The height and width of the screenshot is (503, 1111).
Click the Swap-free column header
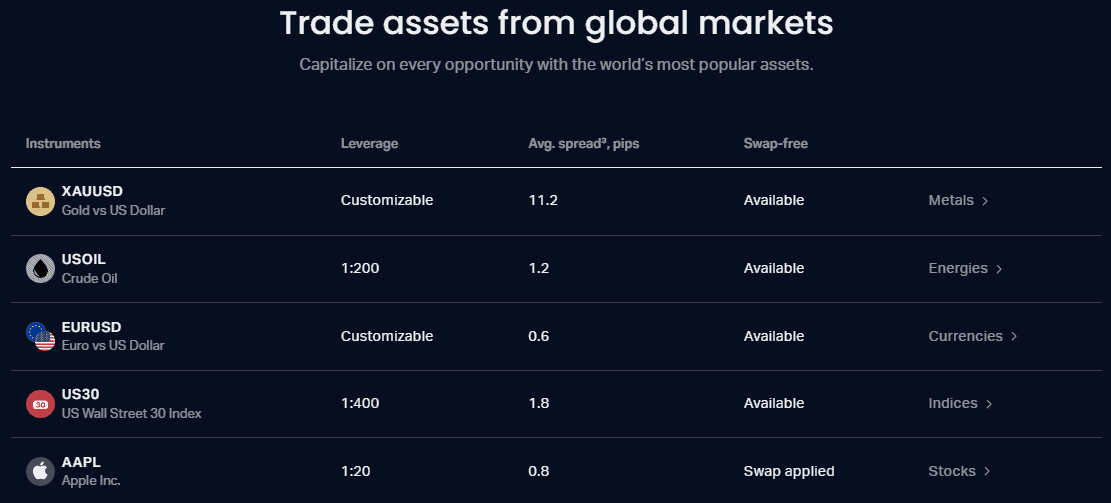point(775,143)
